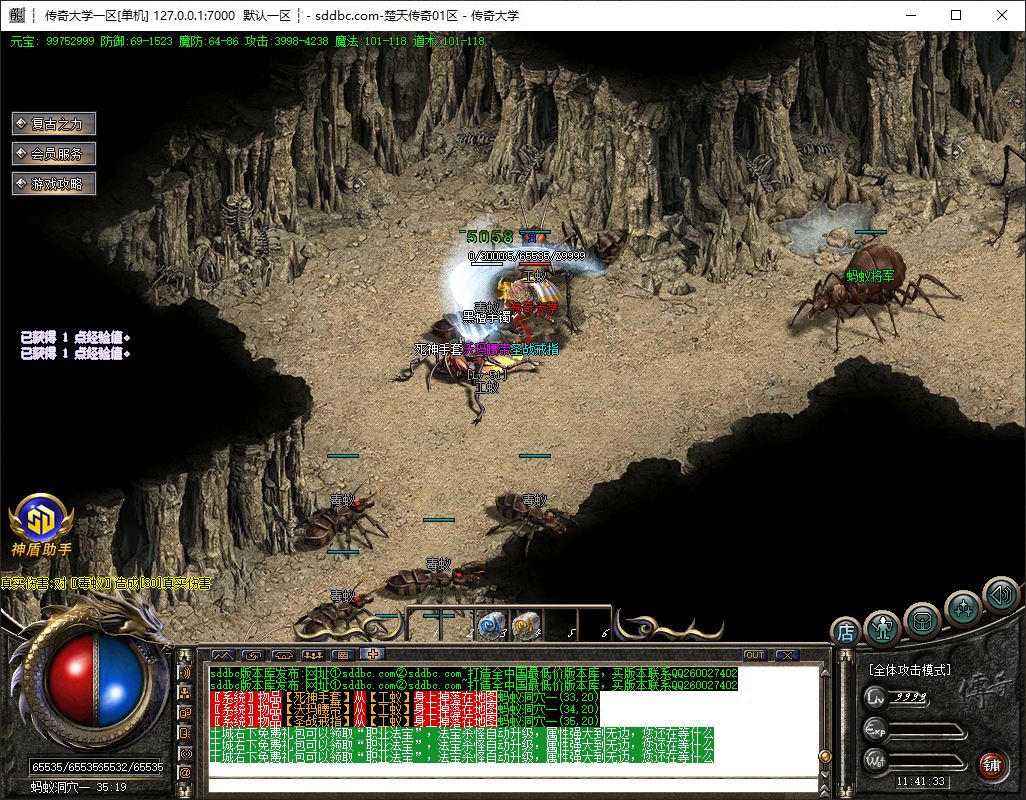
Task: Open the character equipment round icon
Action: (883, 627)
